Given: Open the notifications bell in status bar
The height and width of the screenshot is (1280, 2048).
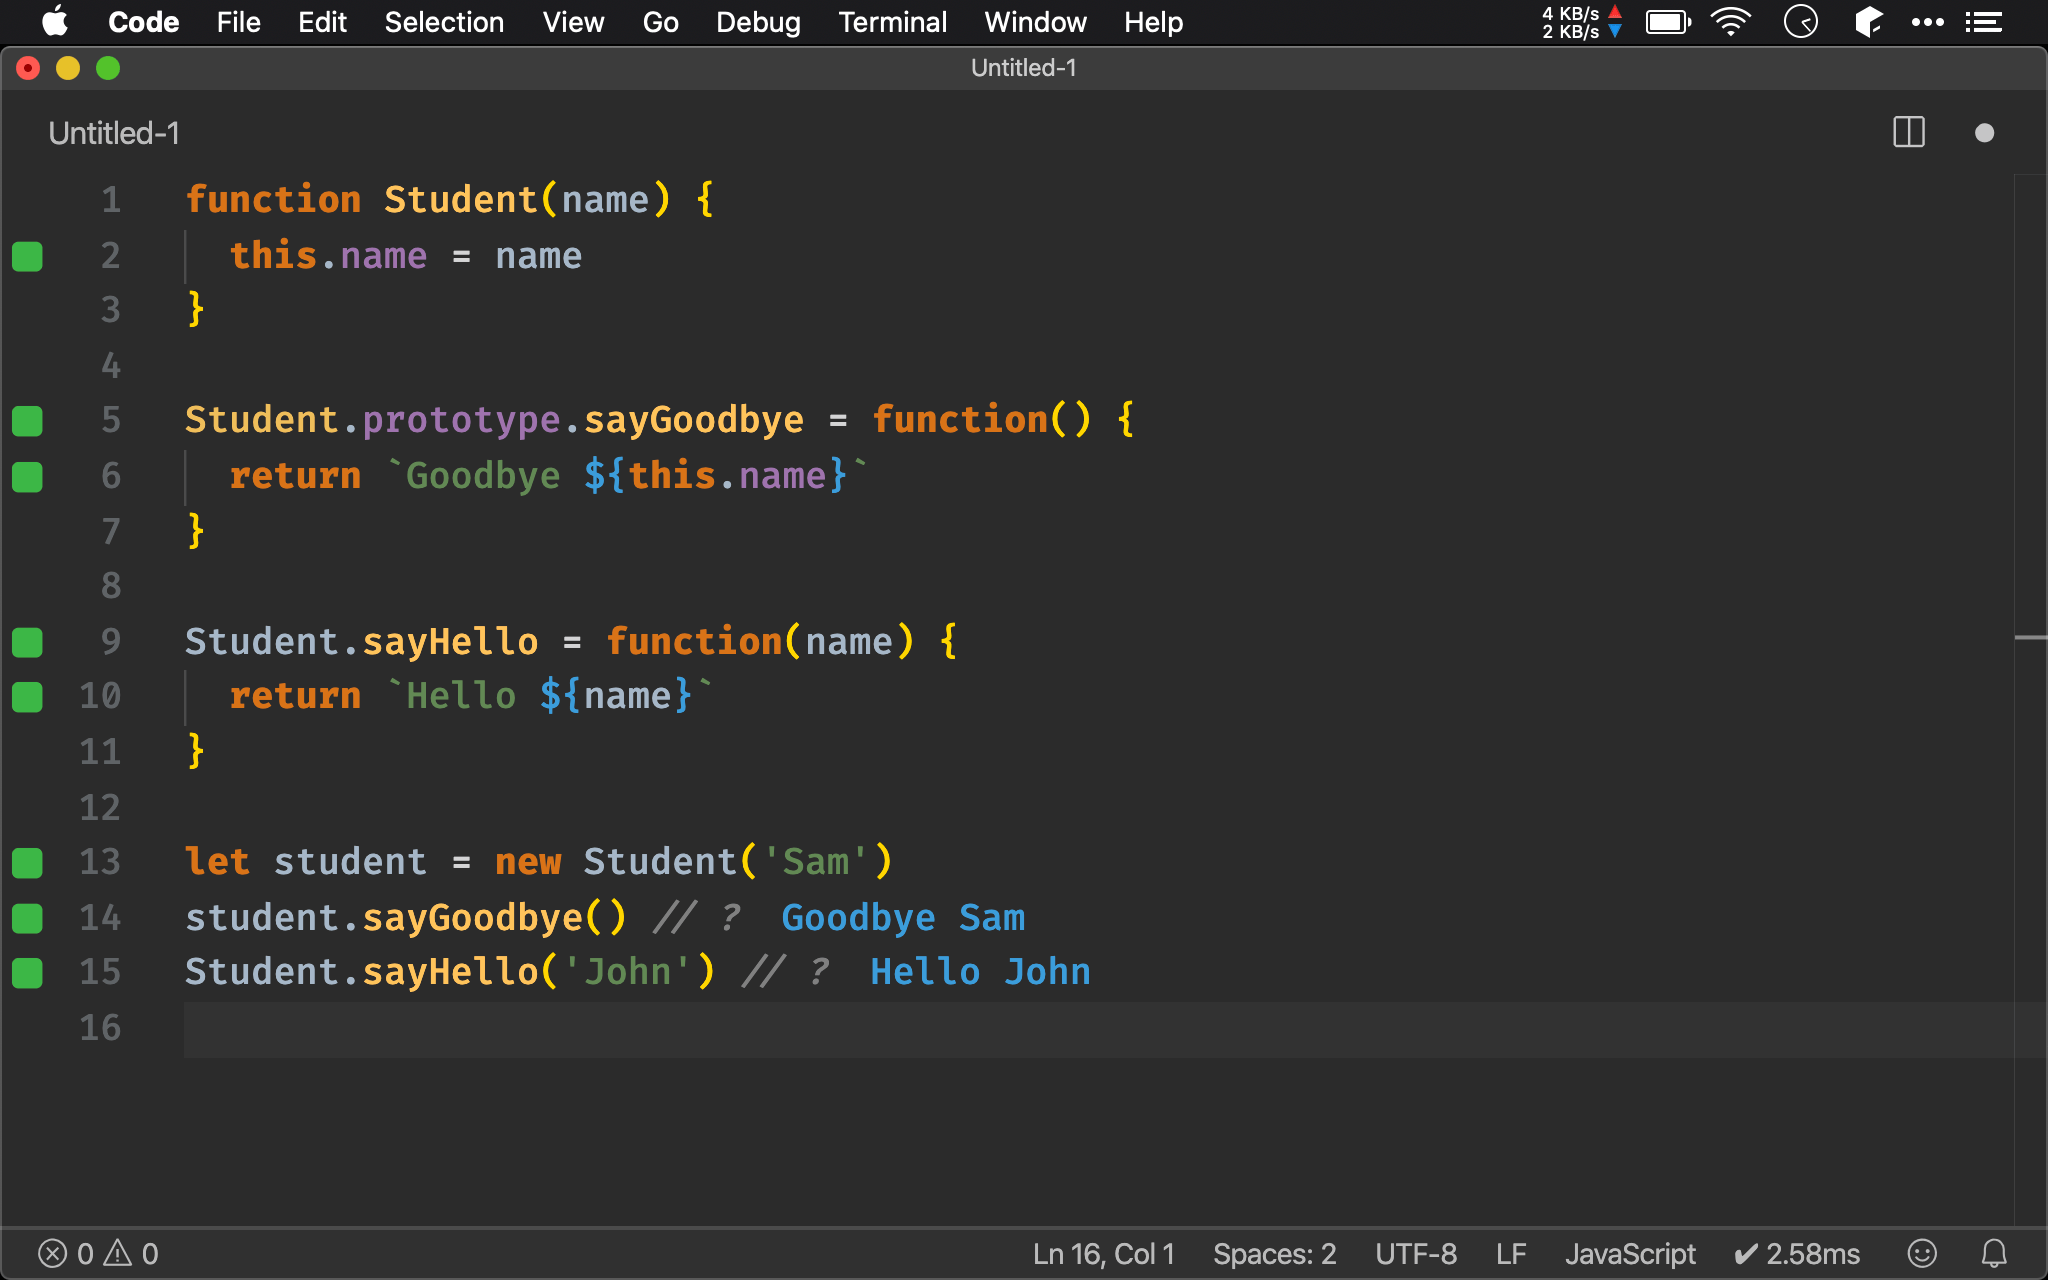Looking at the screenshot, I should point(1994,1253).
